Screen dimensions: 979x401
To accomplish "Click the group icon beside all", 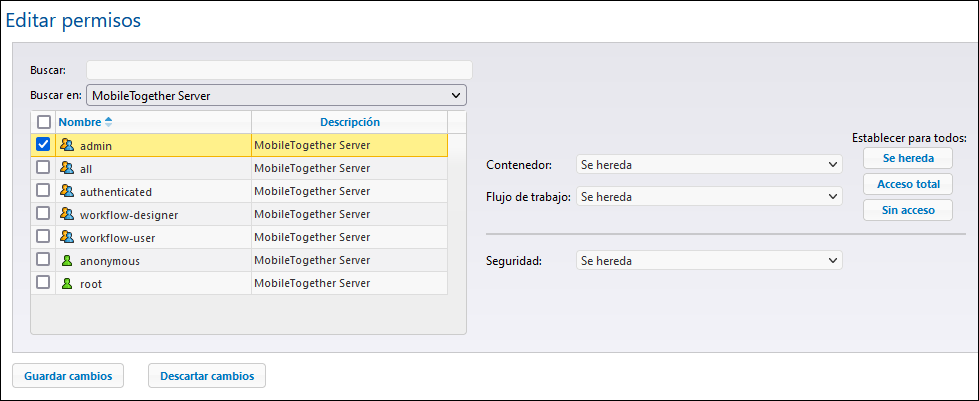I will [67, 168].
